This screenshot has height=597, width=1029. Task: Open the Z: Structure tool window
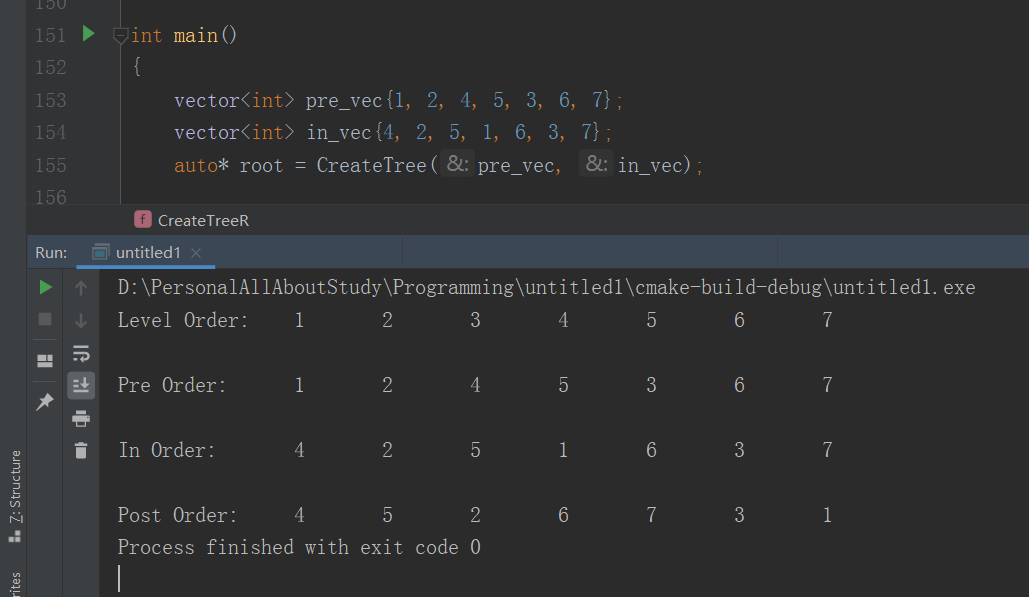click(14, 495)
